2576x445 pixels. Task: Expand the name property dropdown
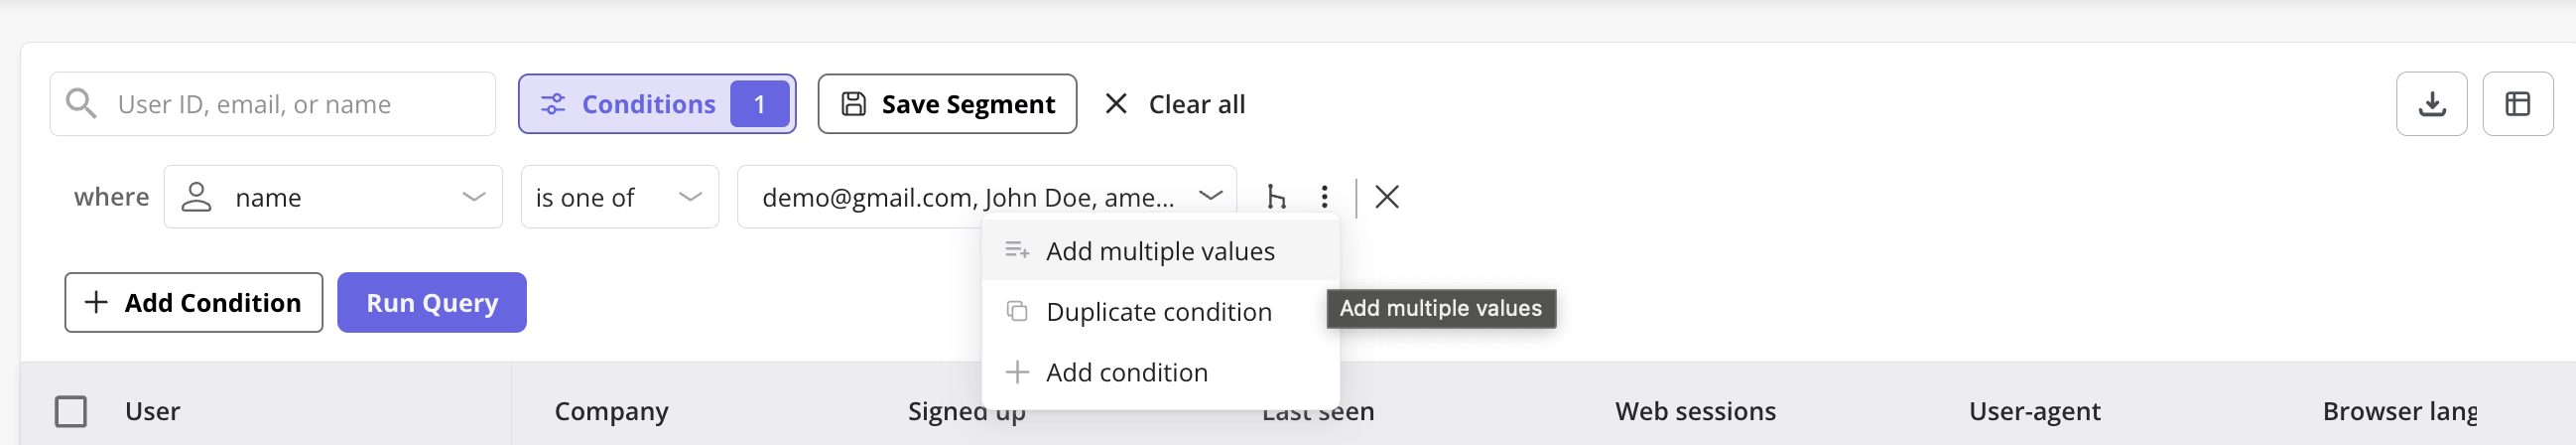[333, 197]
